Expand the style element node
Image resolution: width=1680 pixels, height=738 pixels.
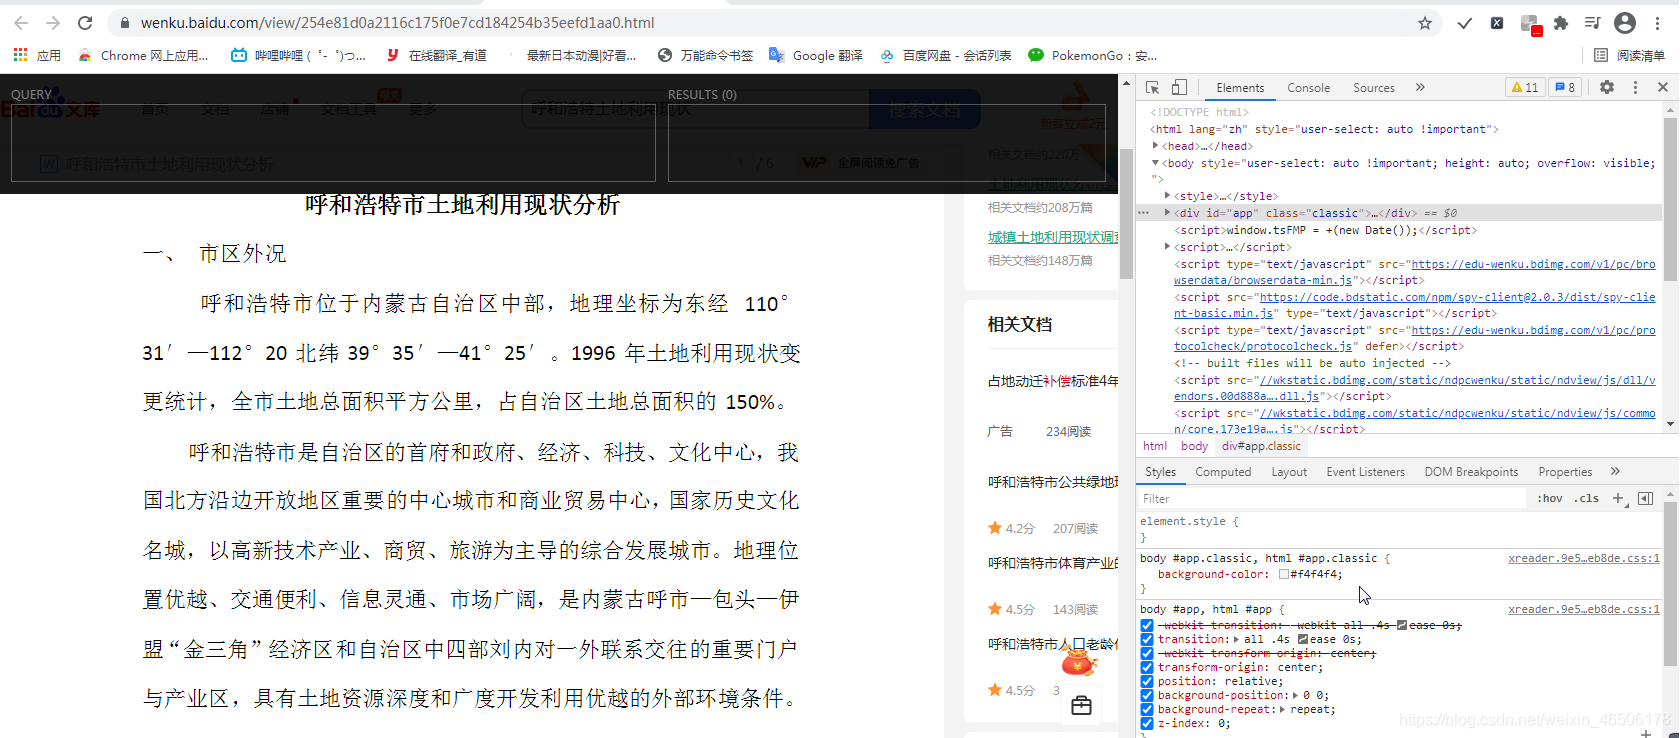[x=1168, y=196]
